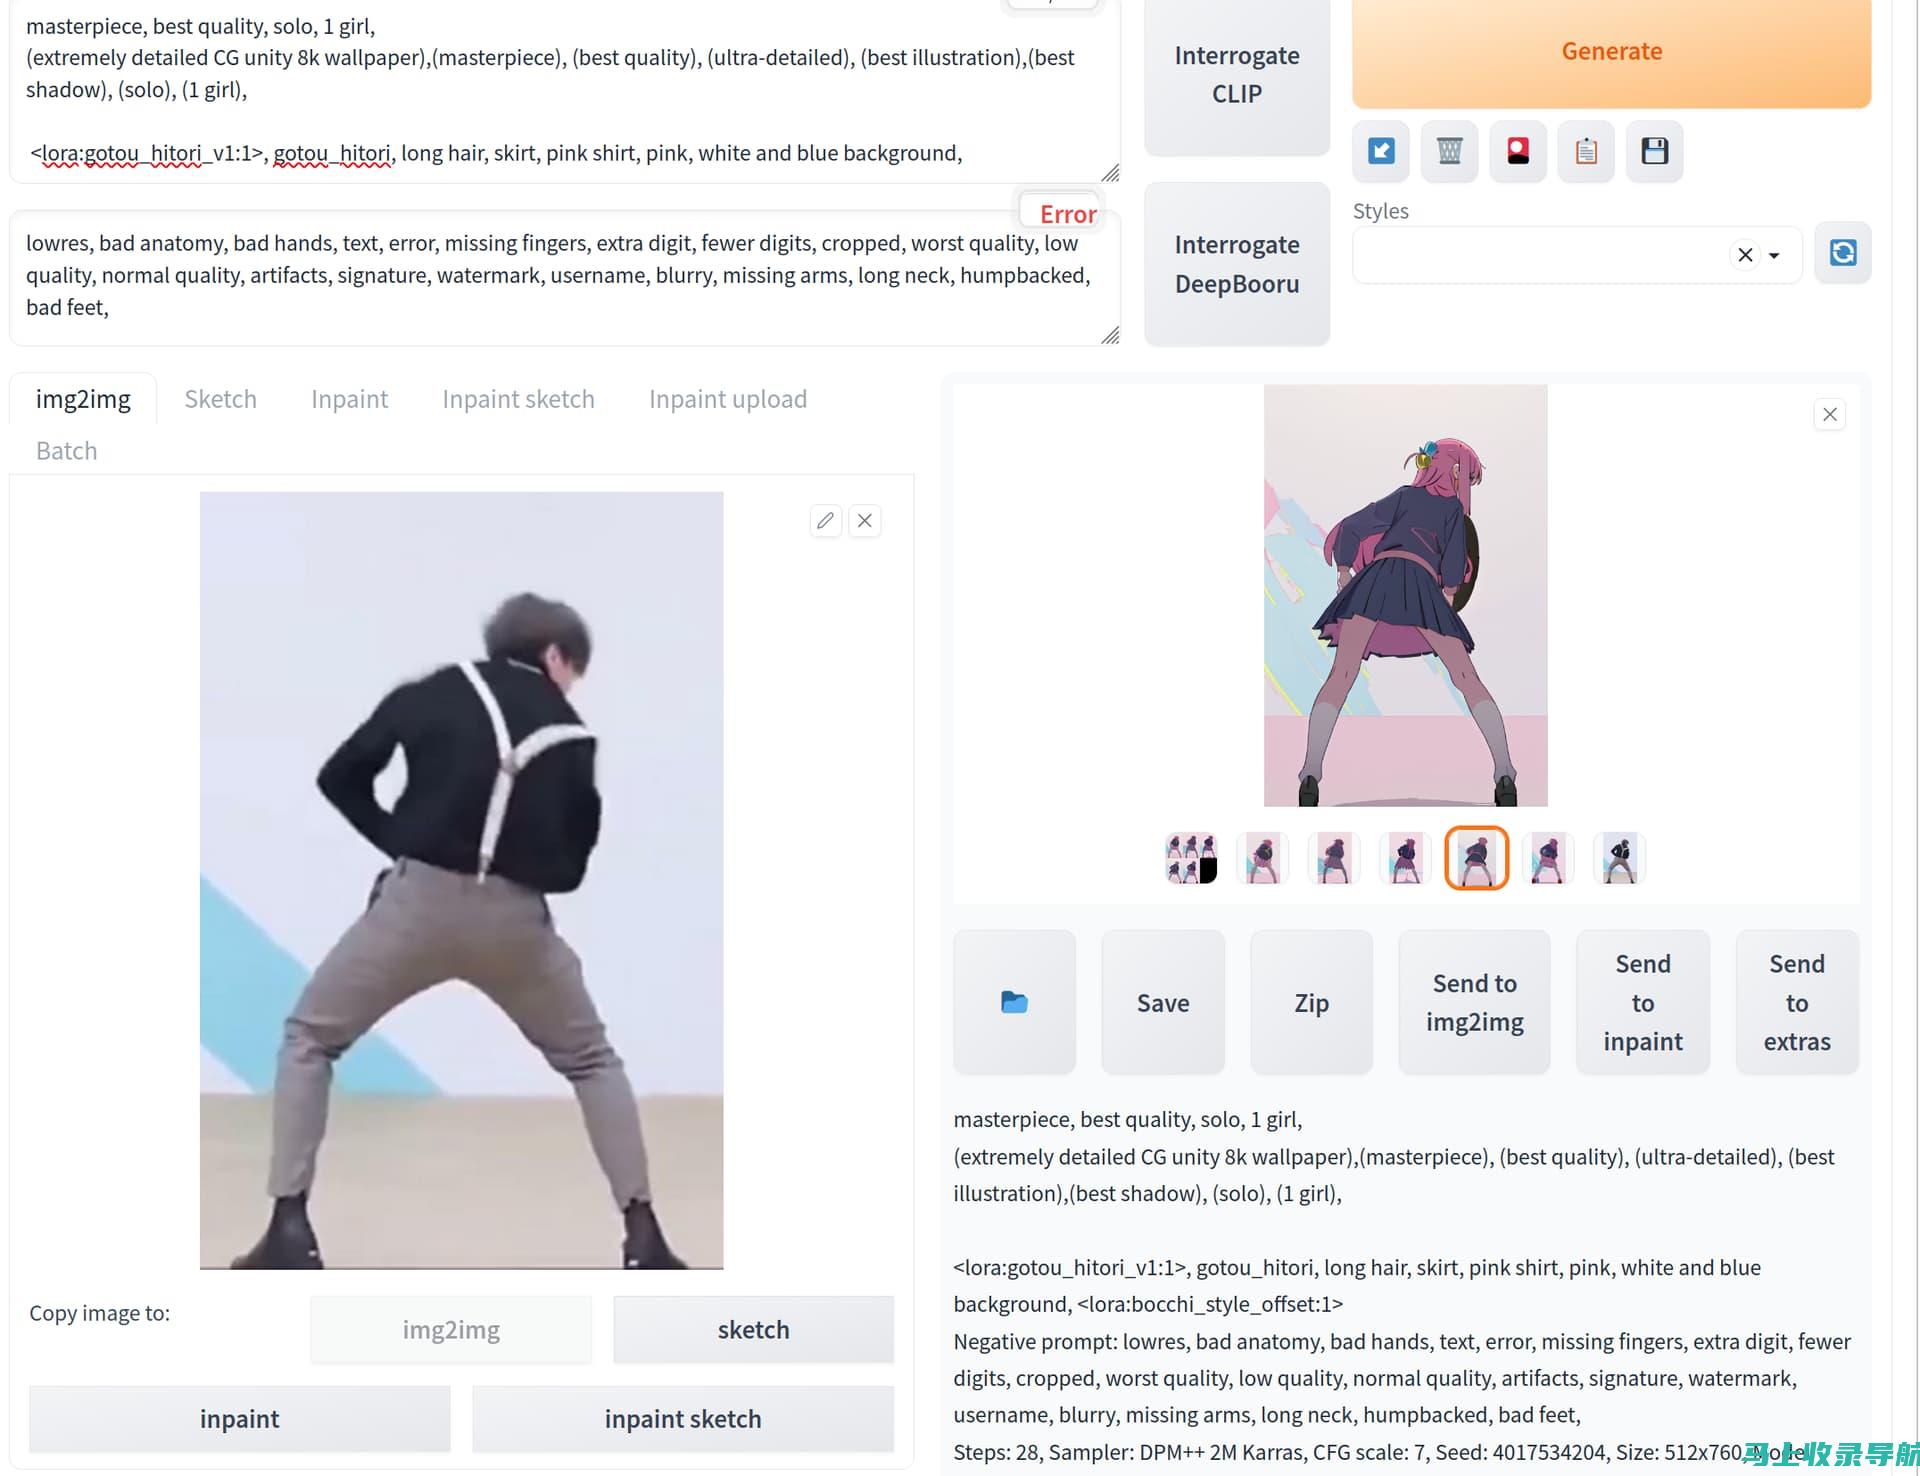
Task: Click the img2img copy destination button
Action: [451, 1329]
